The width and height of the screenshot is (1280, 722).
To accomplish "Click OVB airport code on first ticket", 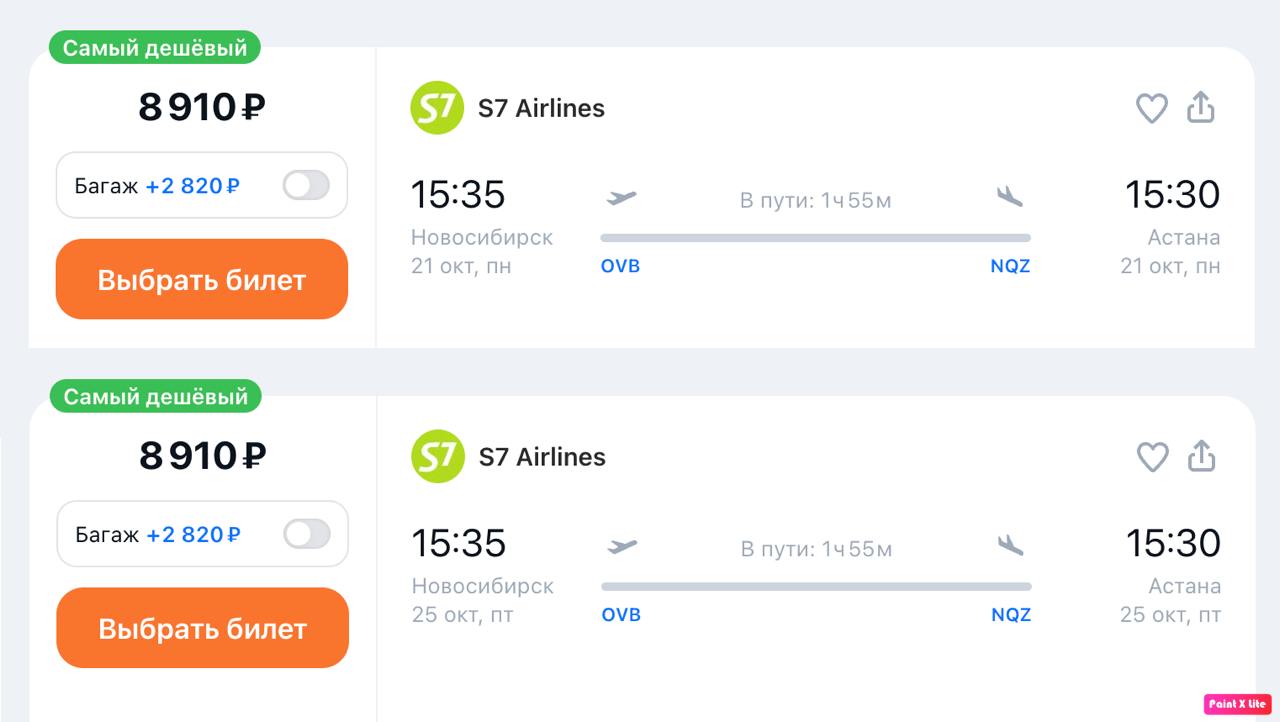I will (x=620, y=266).
